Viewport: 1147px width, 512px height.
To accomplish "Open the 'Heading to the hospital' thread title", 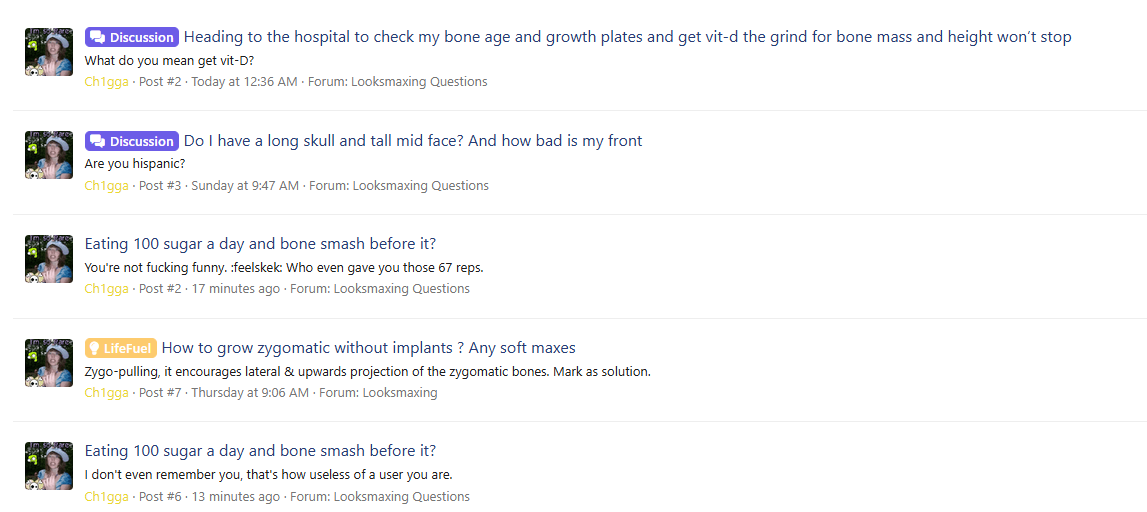I will click(x=628, y=37).
